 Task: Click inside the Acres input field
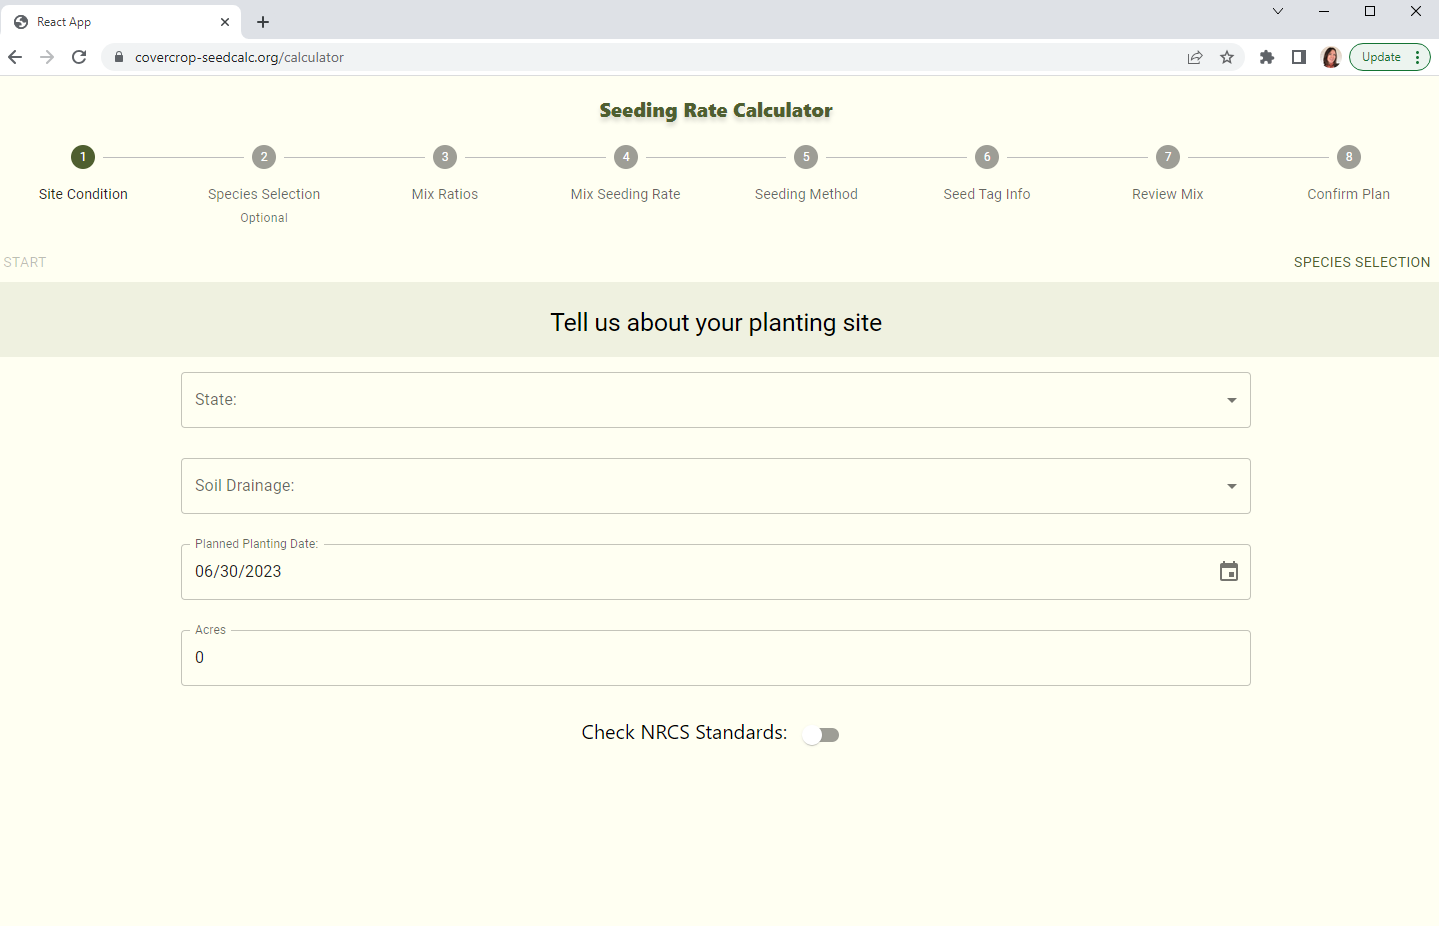715,657
